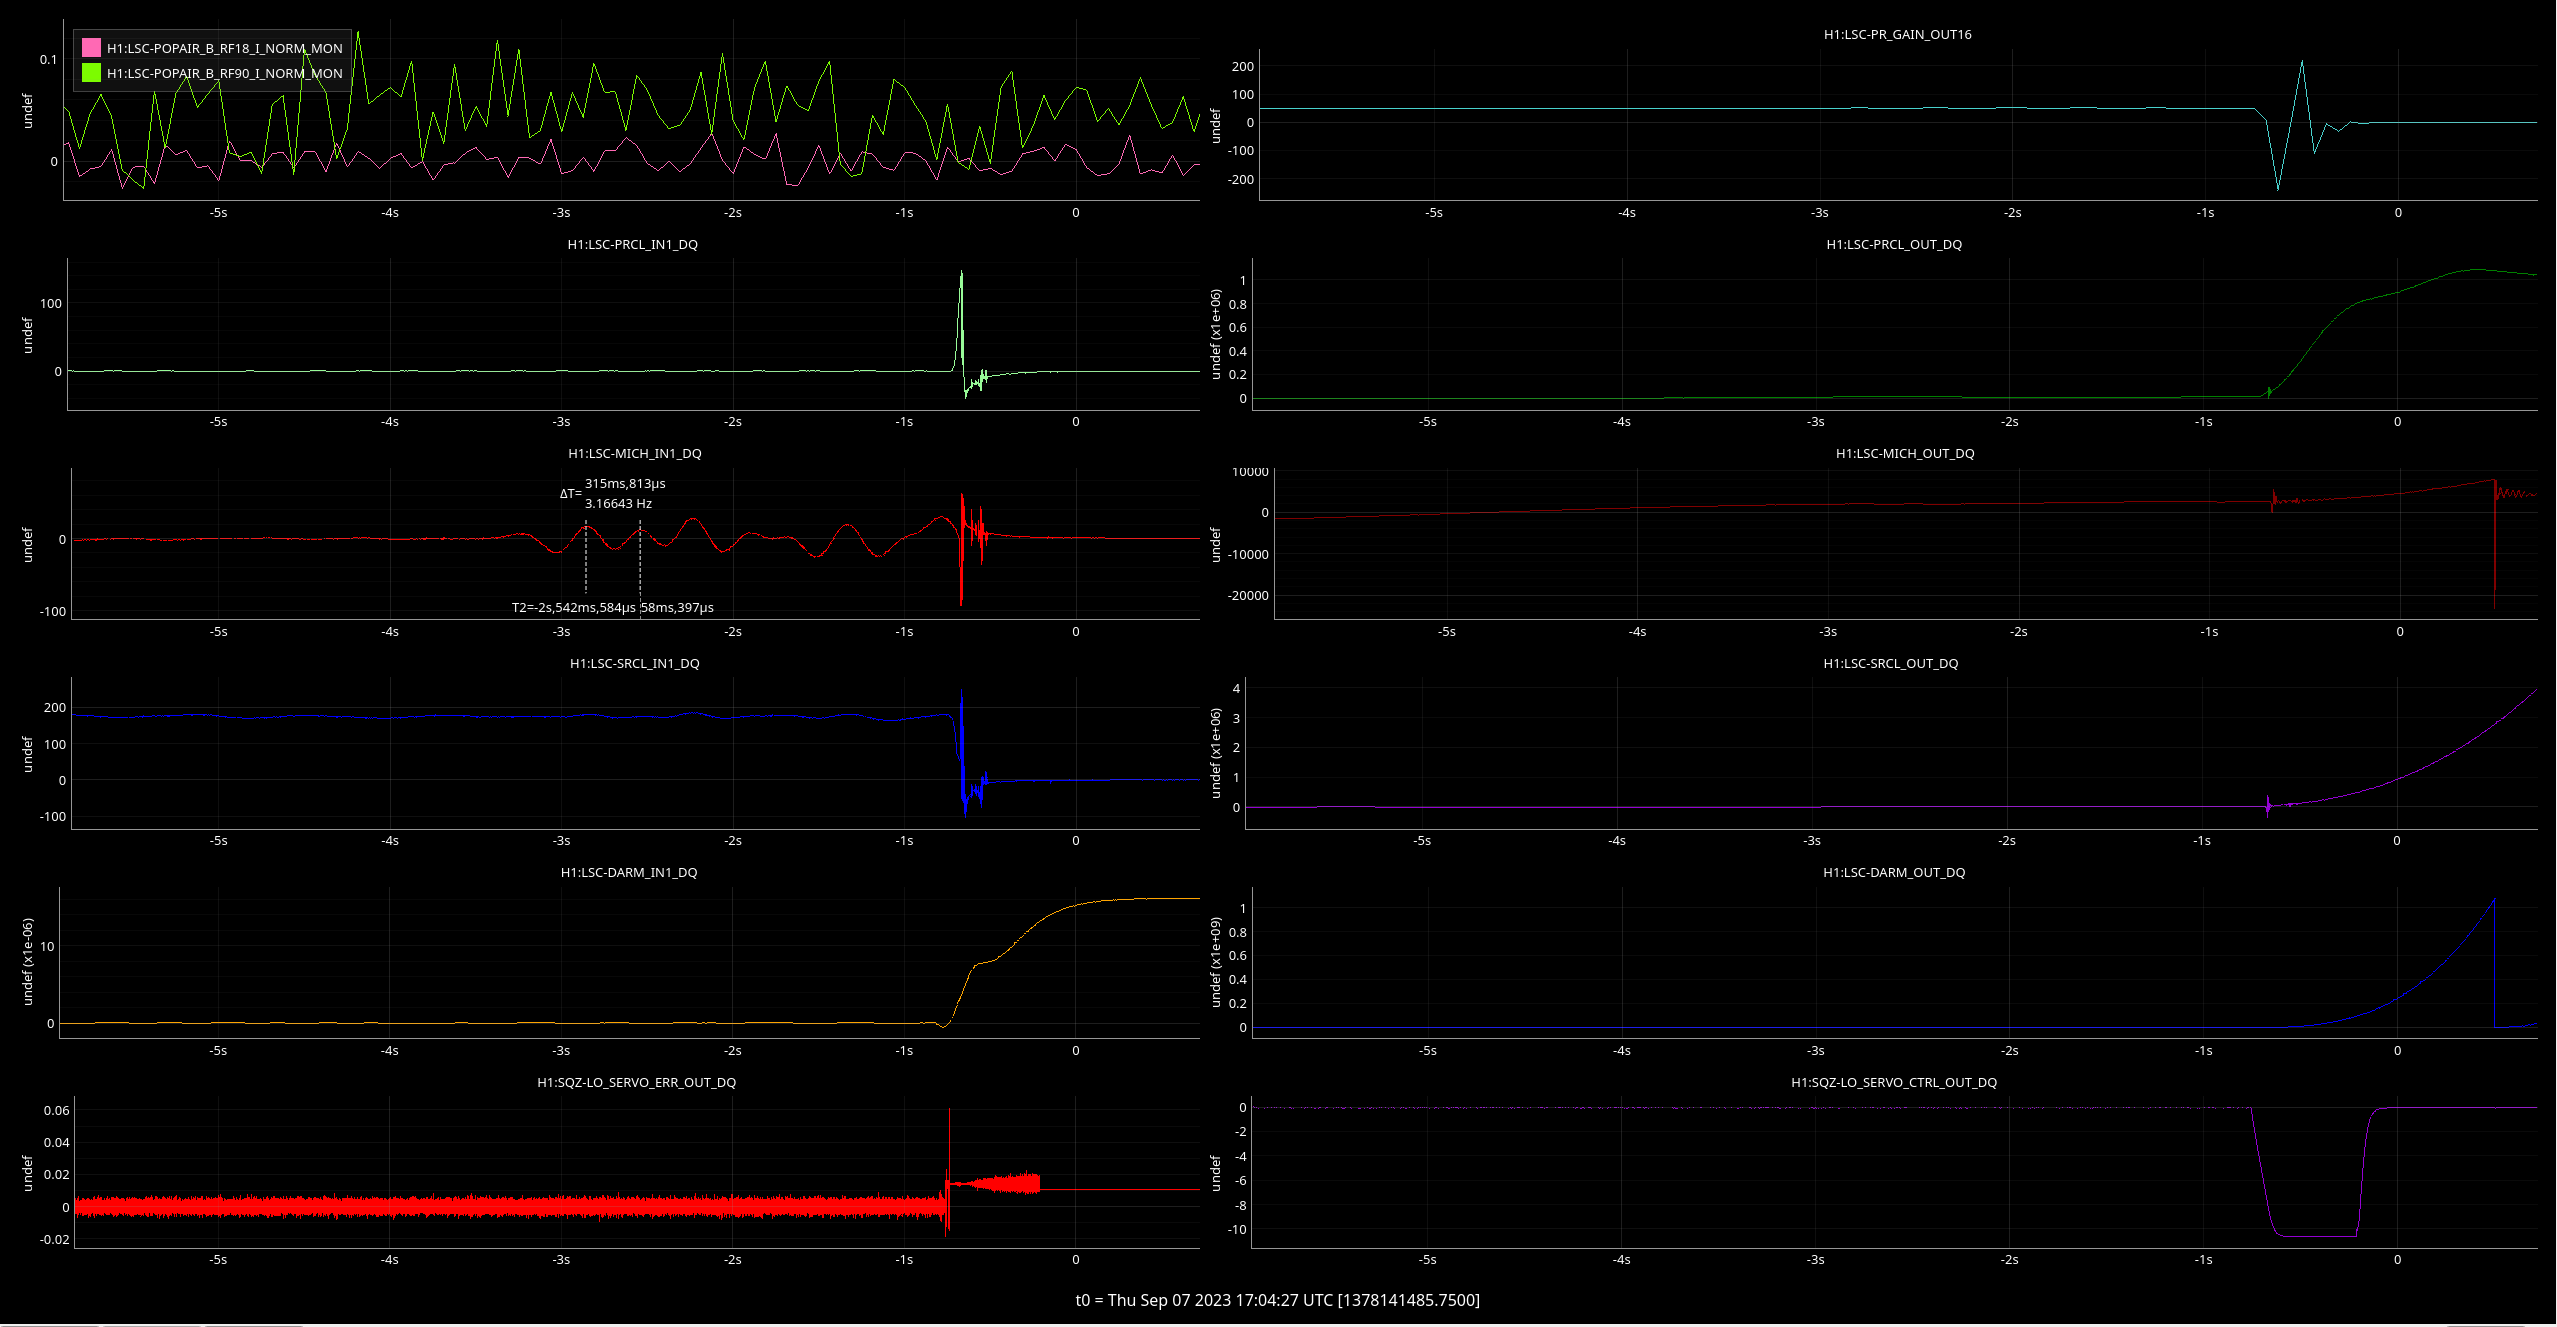Select the H1:LSC-SRCL_OUT_DQ plot title
The height and width of the screenshot is (1327, 2557).
1890,663
